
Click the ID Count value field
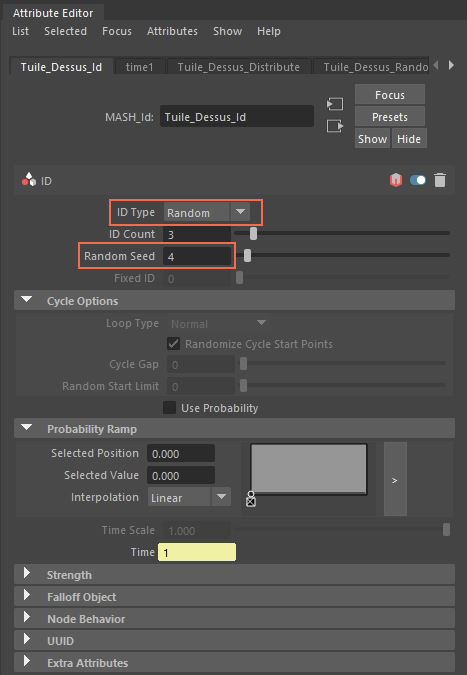[x=197, y=234]
